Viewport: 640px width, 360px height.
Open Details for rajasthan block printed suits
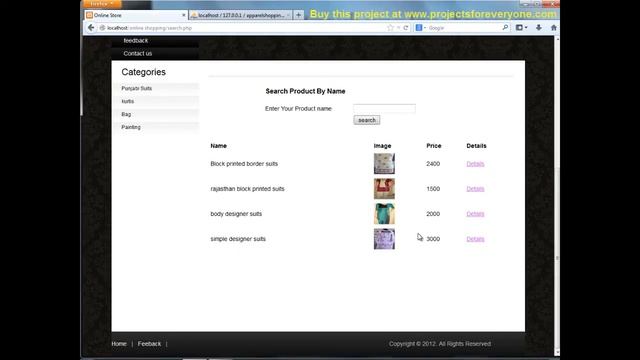(x=475, y=189)
